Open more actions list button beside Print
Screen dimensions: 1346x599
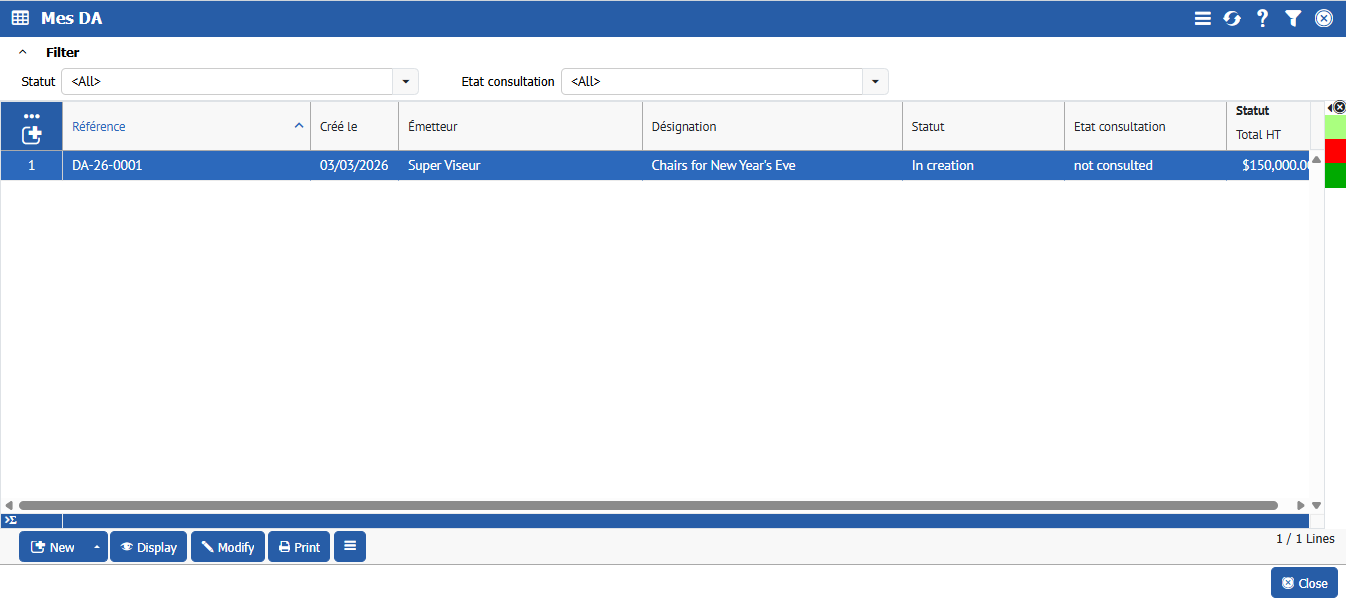[x=350, y=546]
